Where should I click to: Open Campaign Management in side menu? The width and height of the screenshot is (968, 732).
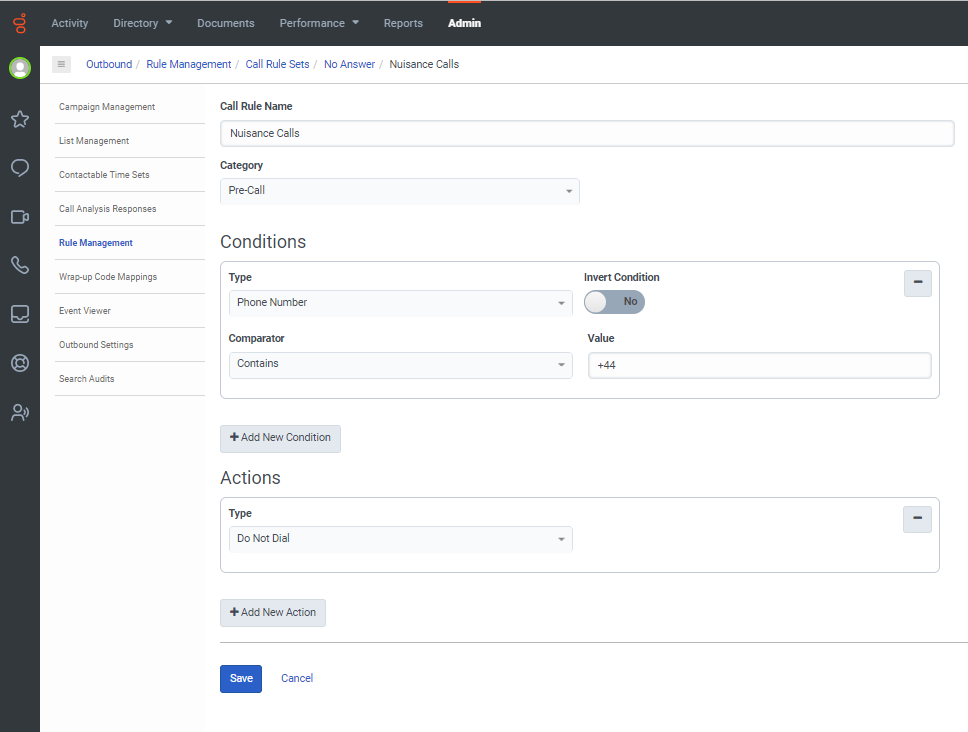[107, 107]
